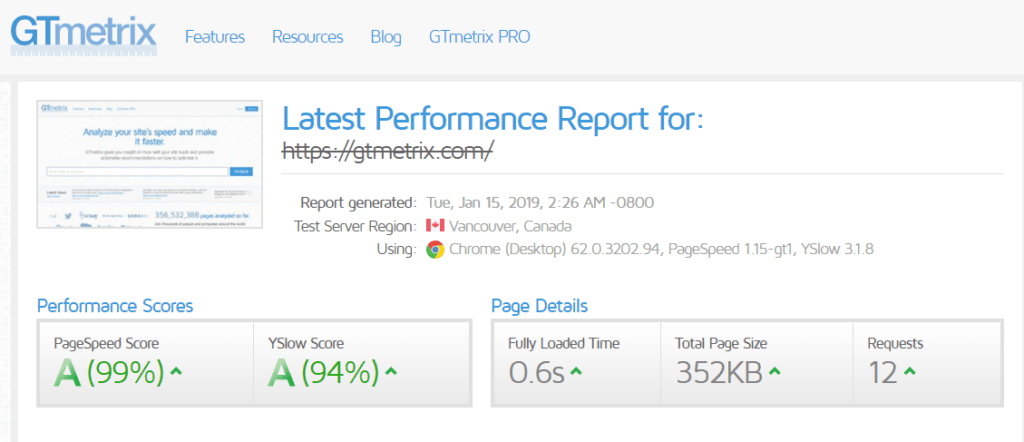Click the PageSpeed Score green arrow
Viewport: 1024px width, 442px height.
[x=175, y=371]
